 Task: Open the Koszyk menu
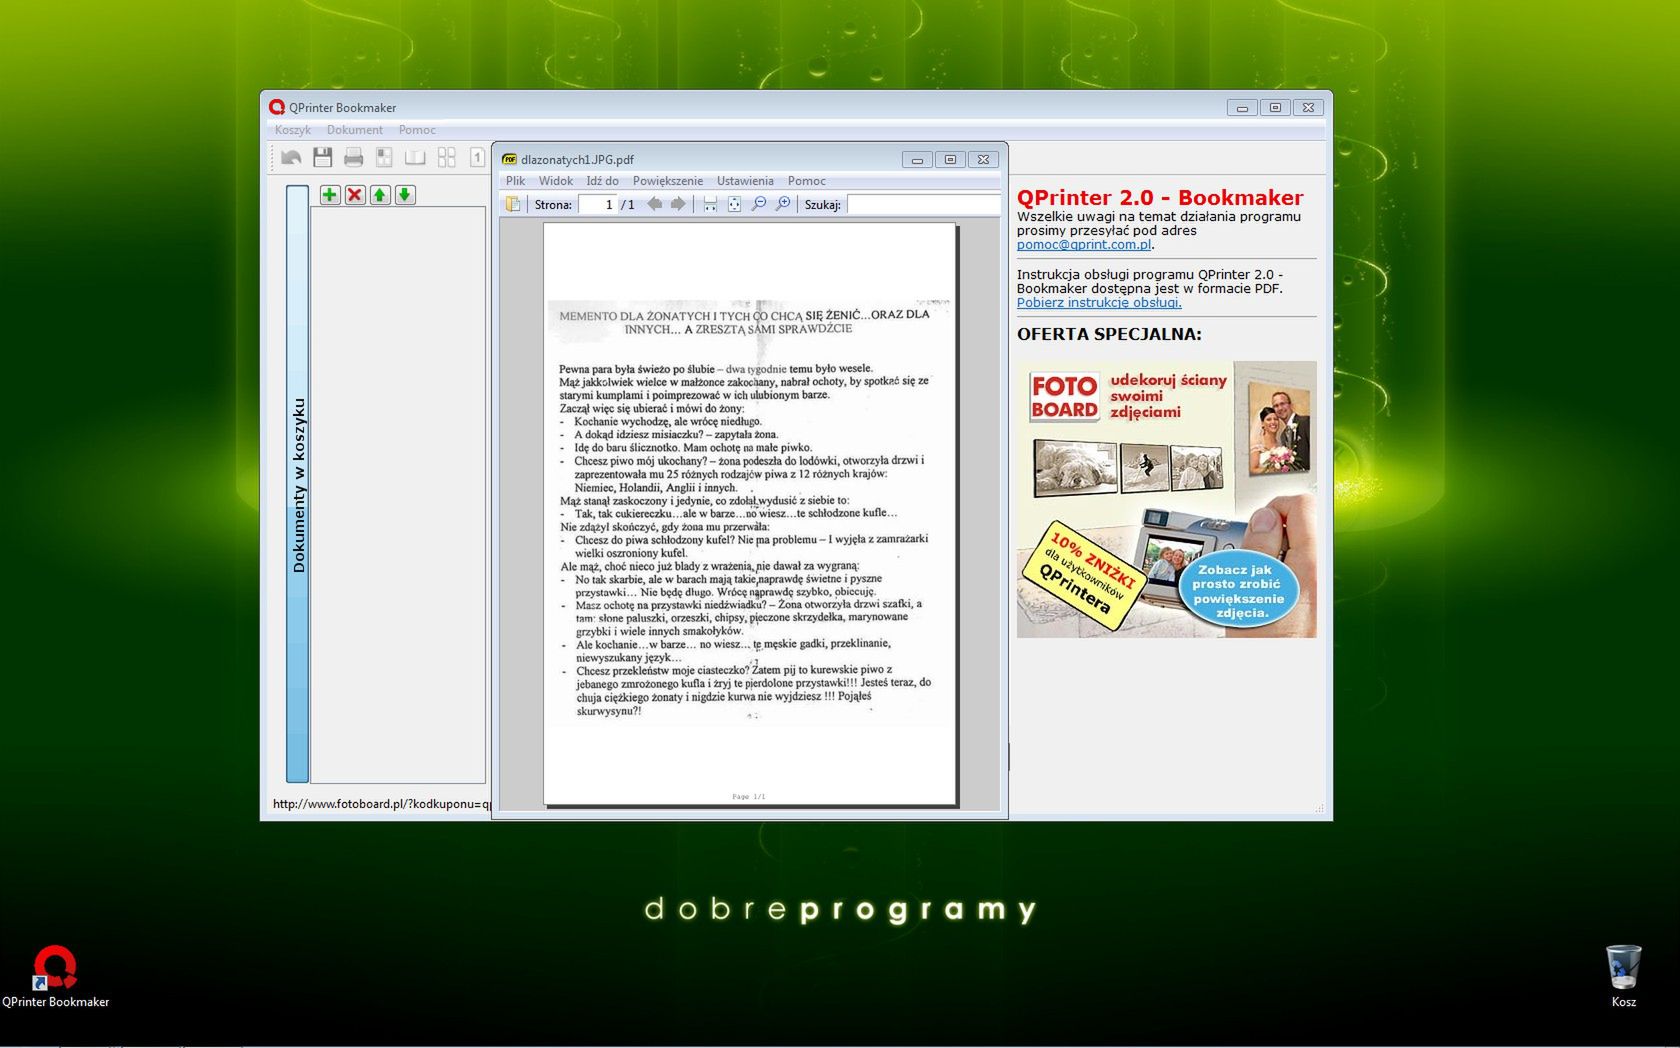point(293,130)
